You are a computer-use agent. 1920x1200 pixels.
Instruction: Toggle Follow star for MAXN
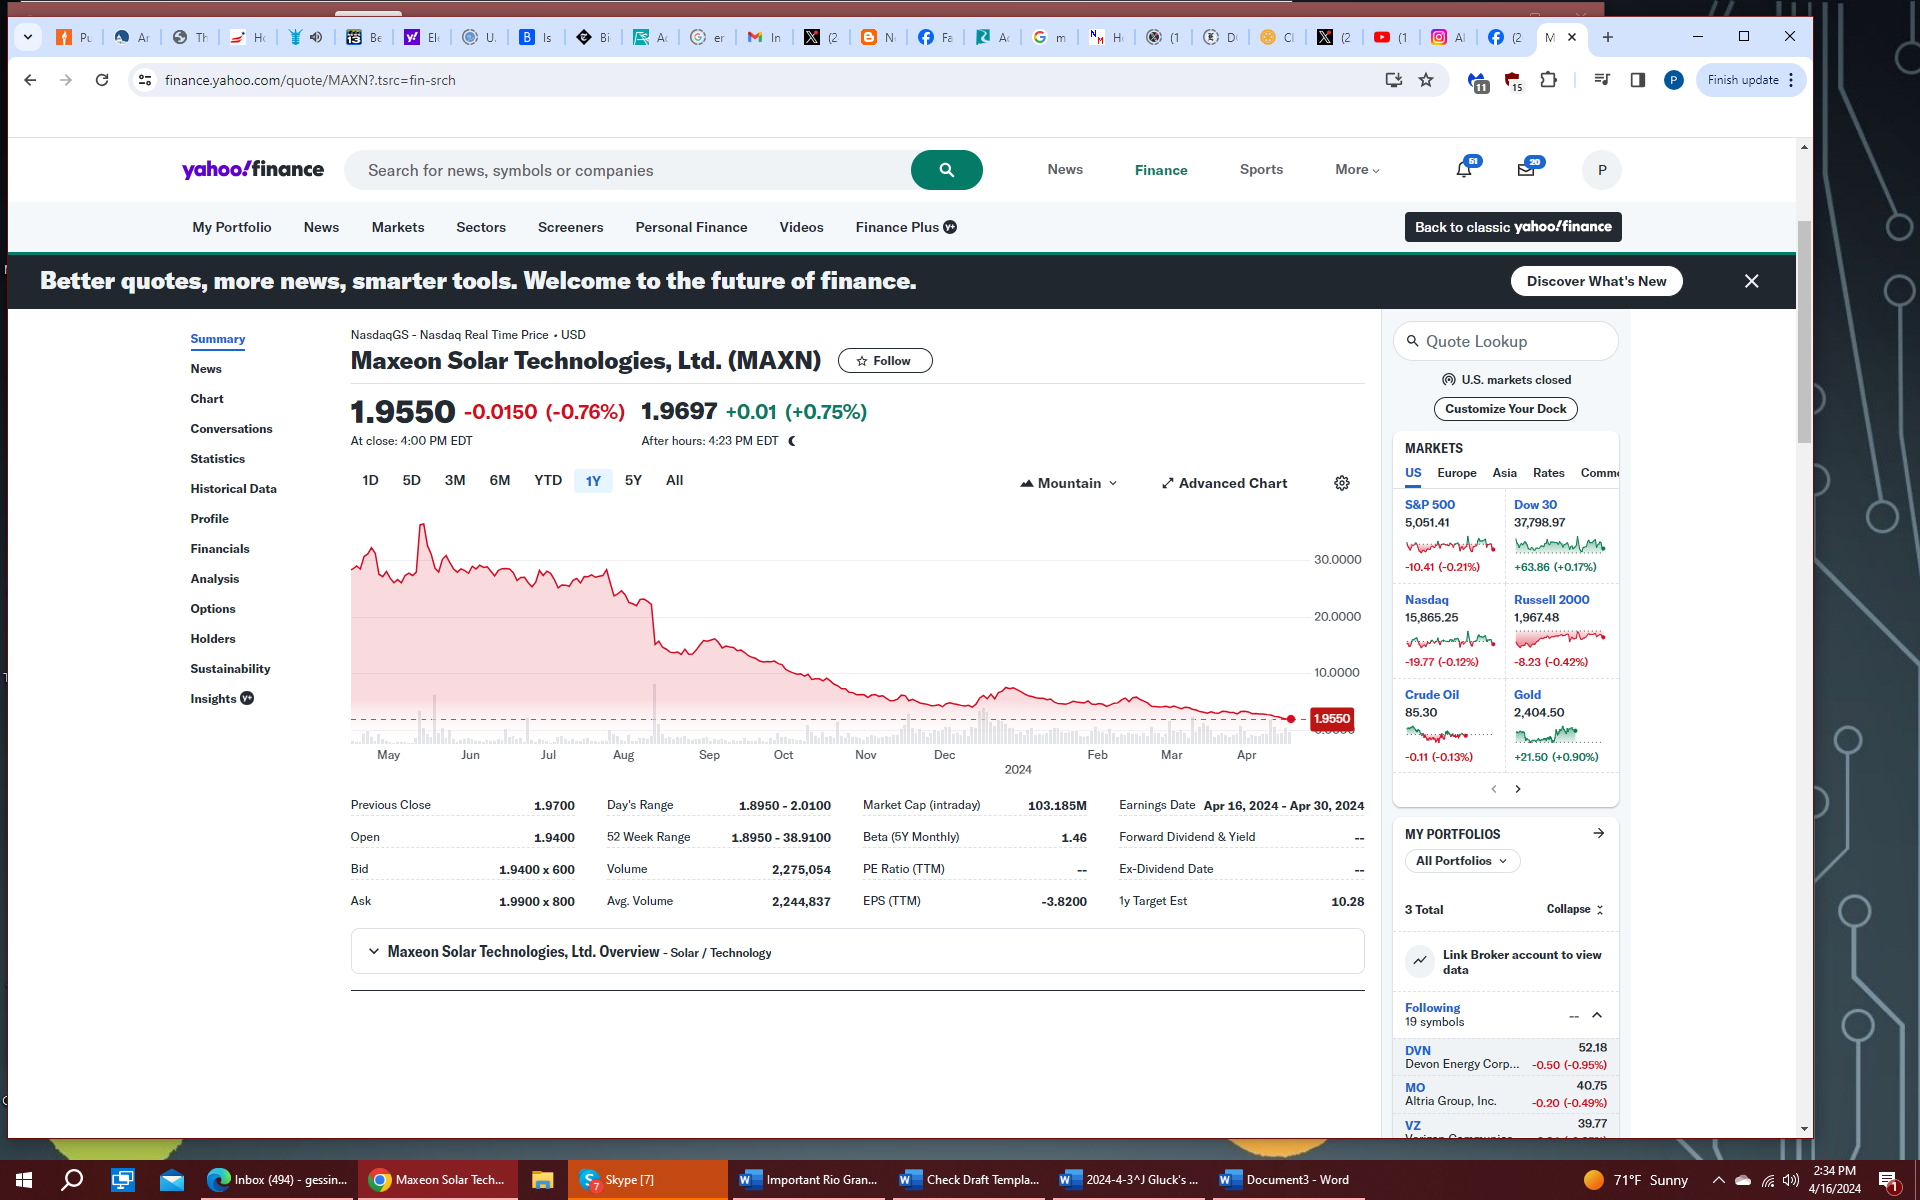[x=885, y=361]
